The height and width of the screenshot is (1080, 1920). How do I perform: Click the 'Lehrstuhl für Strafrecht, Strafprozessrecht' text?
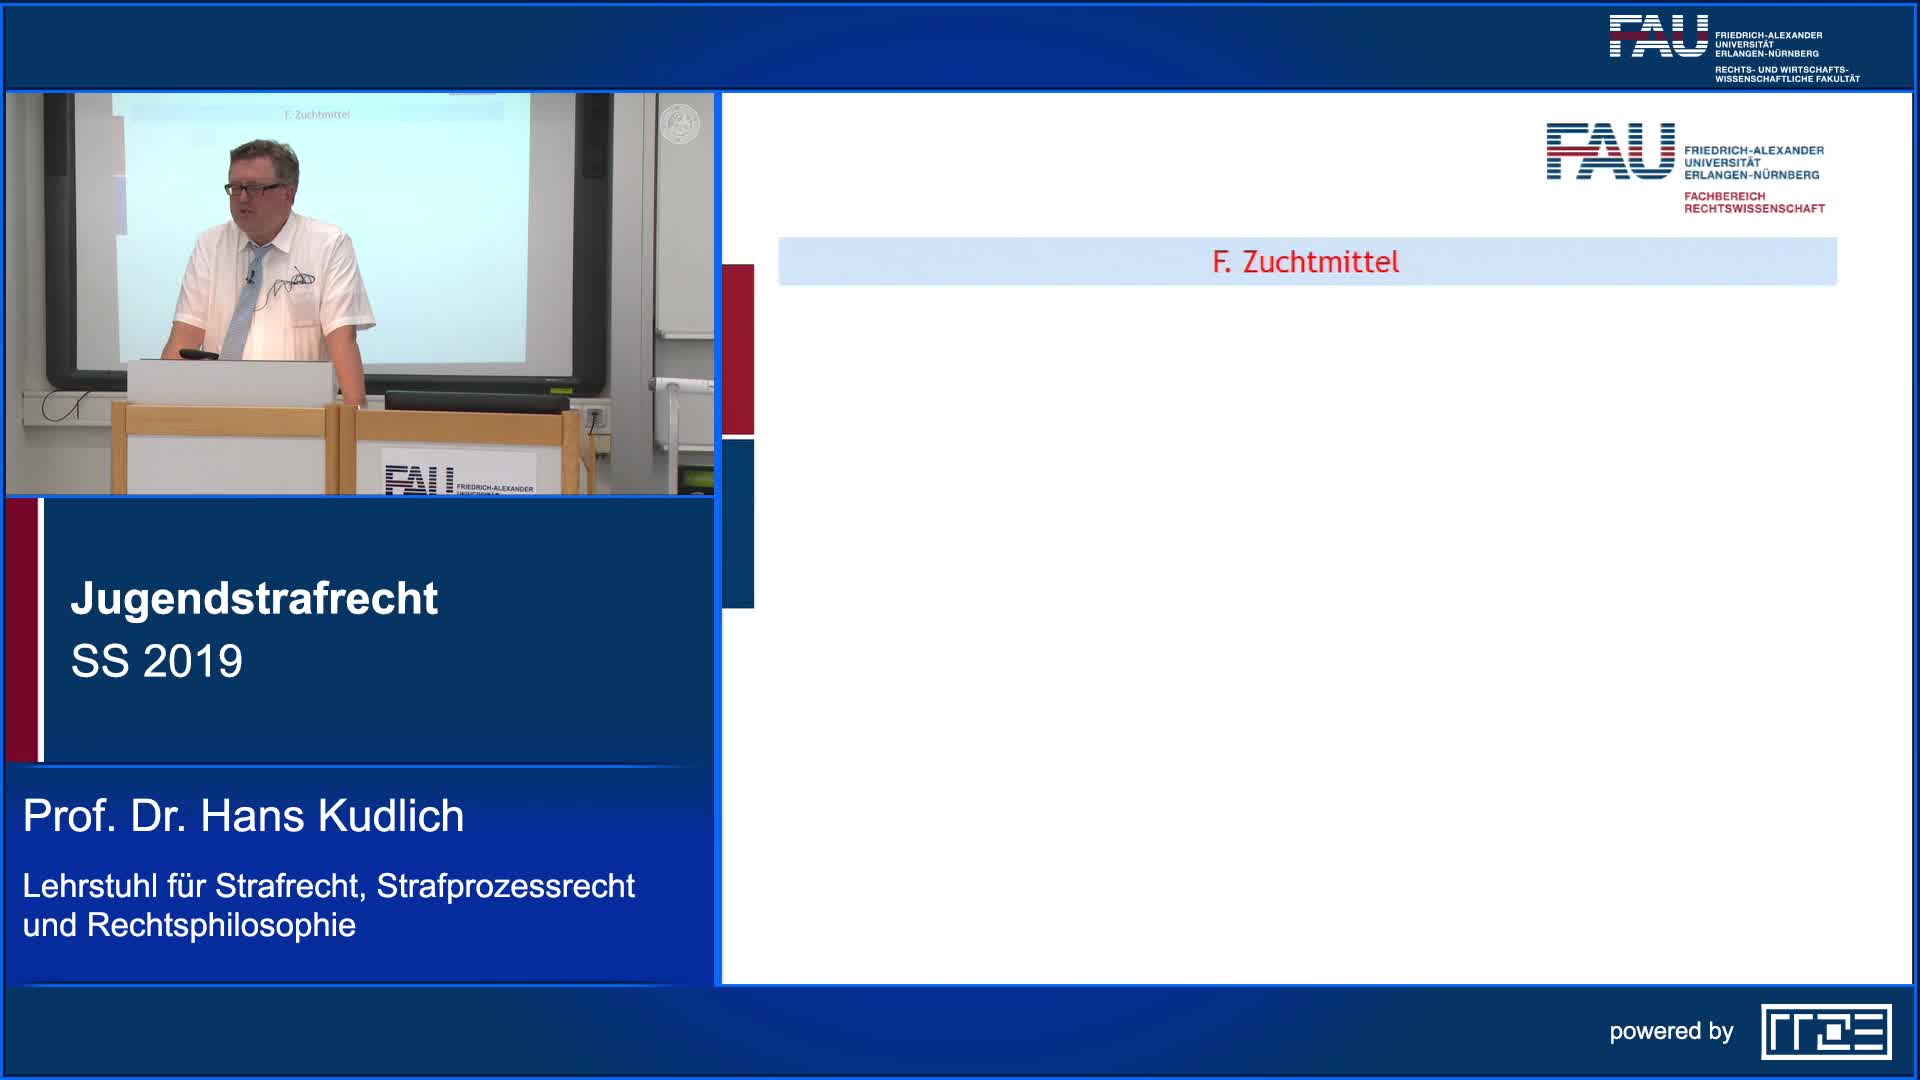pyautogui.click(x=328, y=886)
